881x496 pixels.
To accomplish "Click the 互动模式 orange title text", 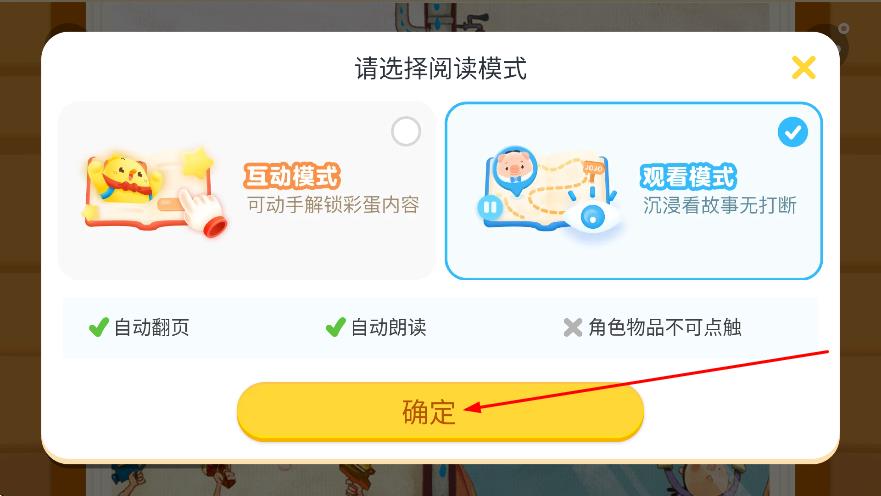I will pos(292,176).
